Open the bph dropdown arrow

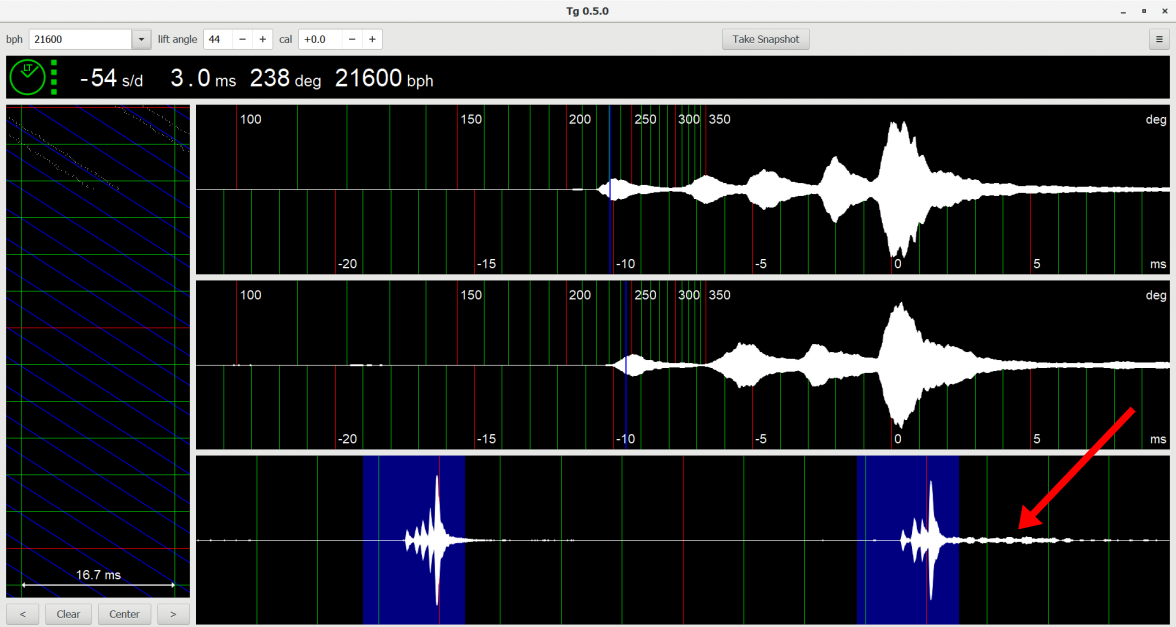(140, 39)
